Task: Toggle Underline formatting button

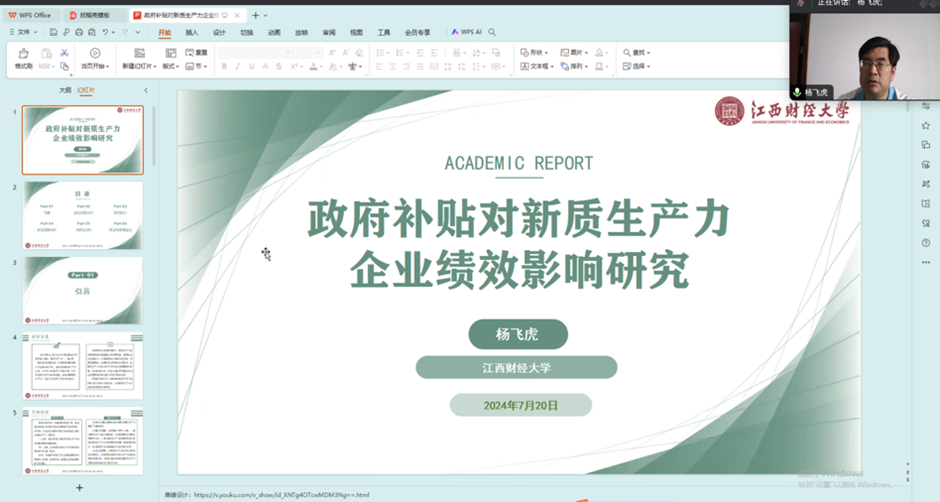Action: coord(253,67)
